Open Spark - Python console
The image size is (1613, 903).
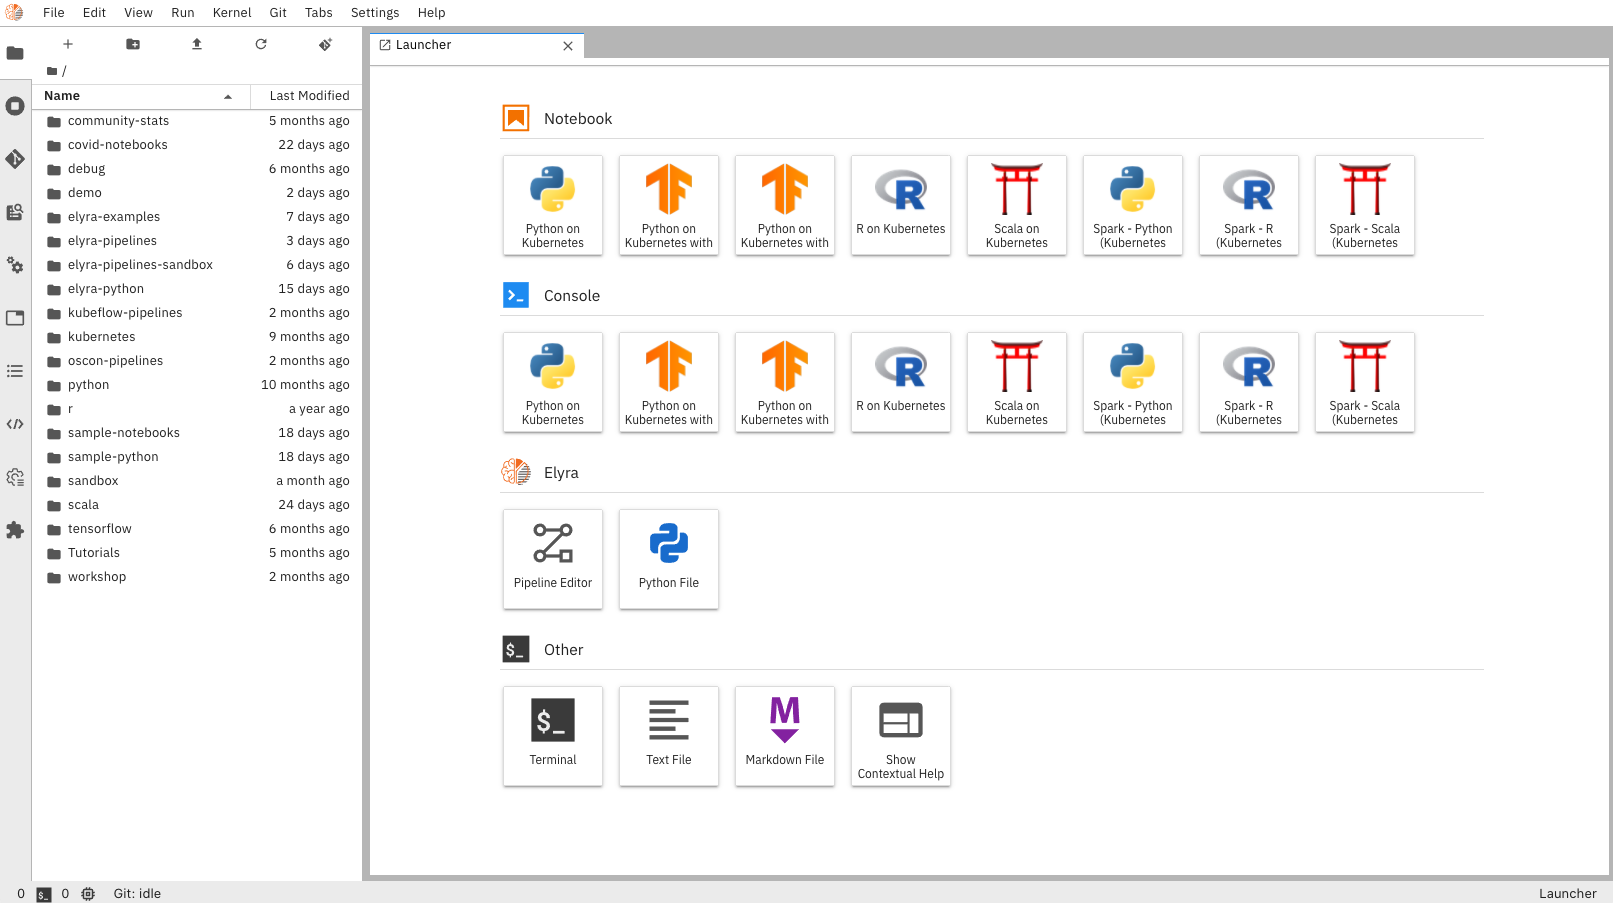click(1133, 382)
